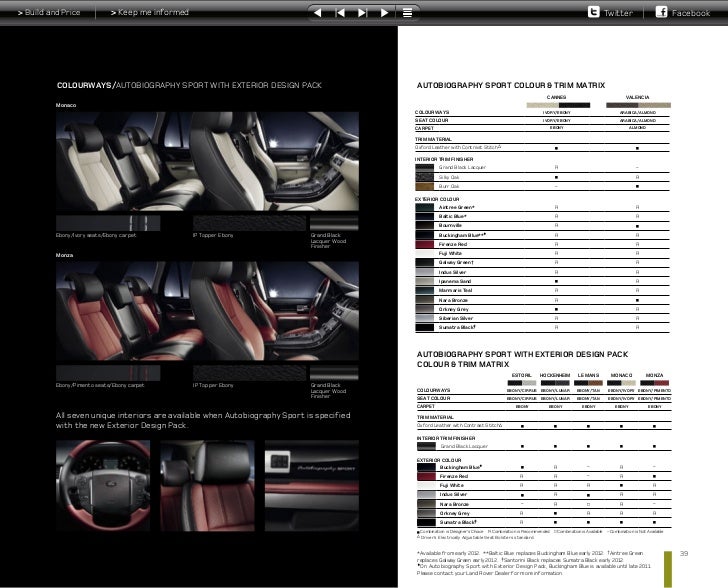728x588 pixels.
Task: Open the Twitter link text
Action: coord(618,13)
